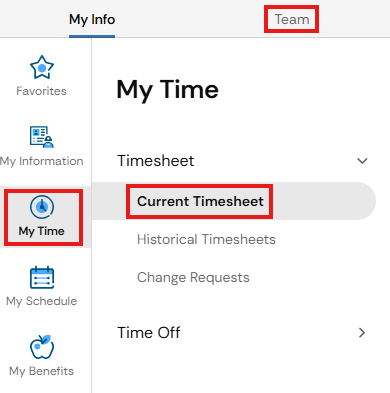Click the Timesheet section header text
This screenshot has width=390, height=393.
click(156, 161)
